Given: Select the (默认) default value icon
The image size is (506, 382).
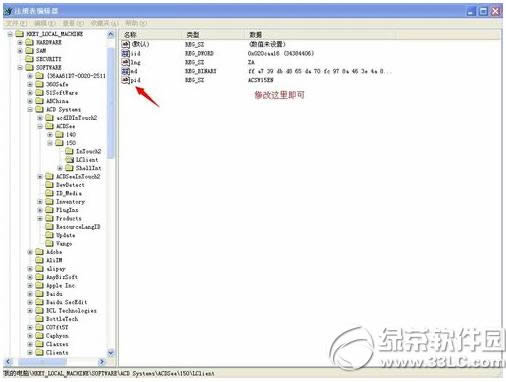Looking at the screenshot, I should pyautogui.click(x=126, y=44).
